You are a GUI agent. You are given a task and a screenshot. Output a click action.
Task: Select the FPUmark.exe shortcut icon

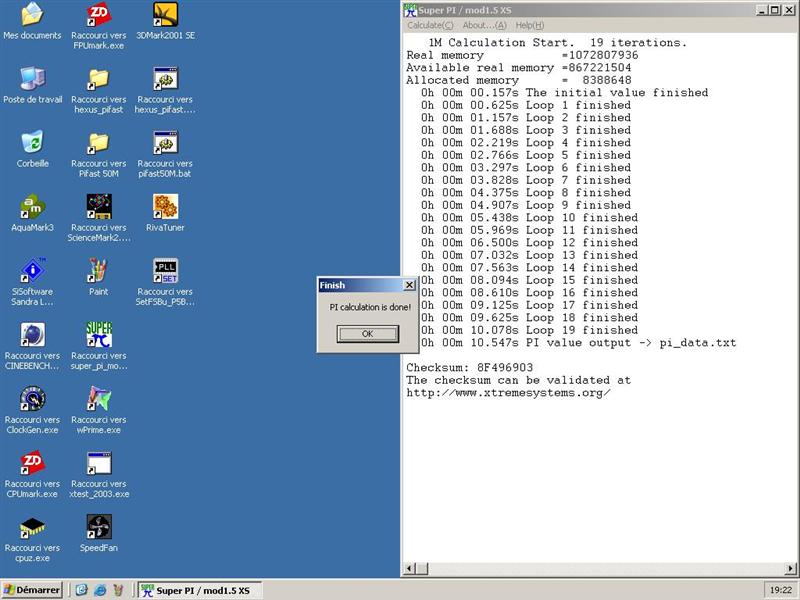[x=98, y=14]
